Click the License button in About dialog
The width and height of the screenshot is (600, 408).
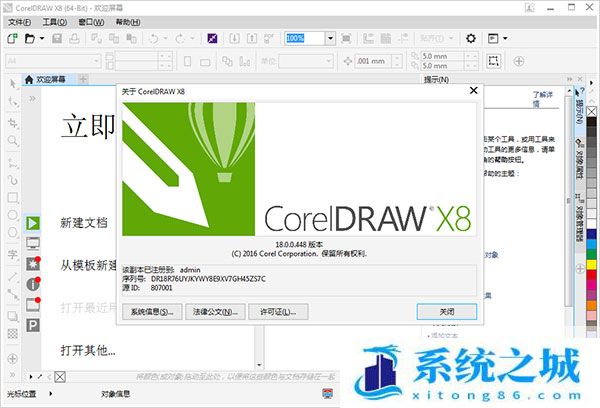278,312
